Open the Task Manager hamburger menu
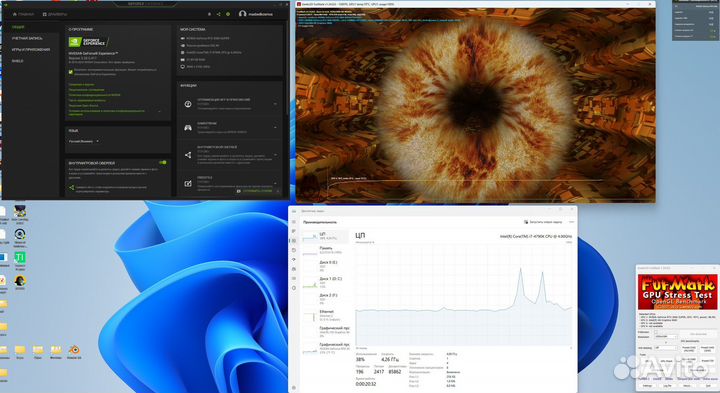The height and width of the screenshot is (393, 720). point(294,222)
